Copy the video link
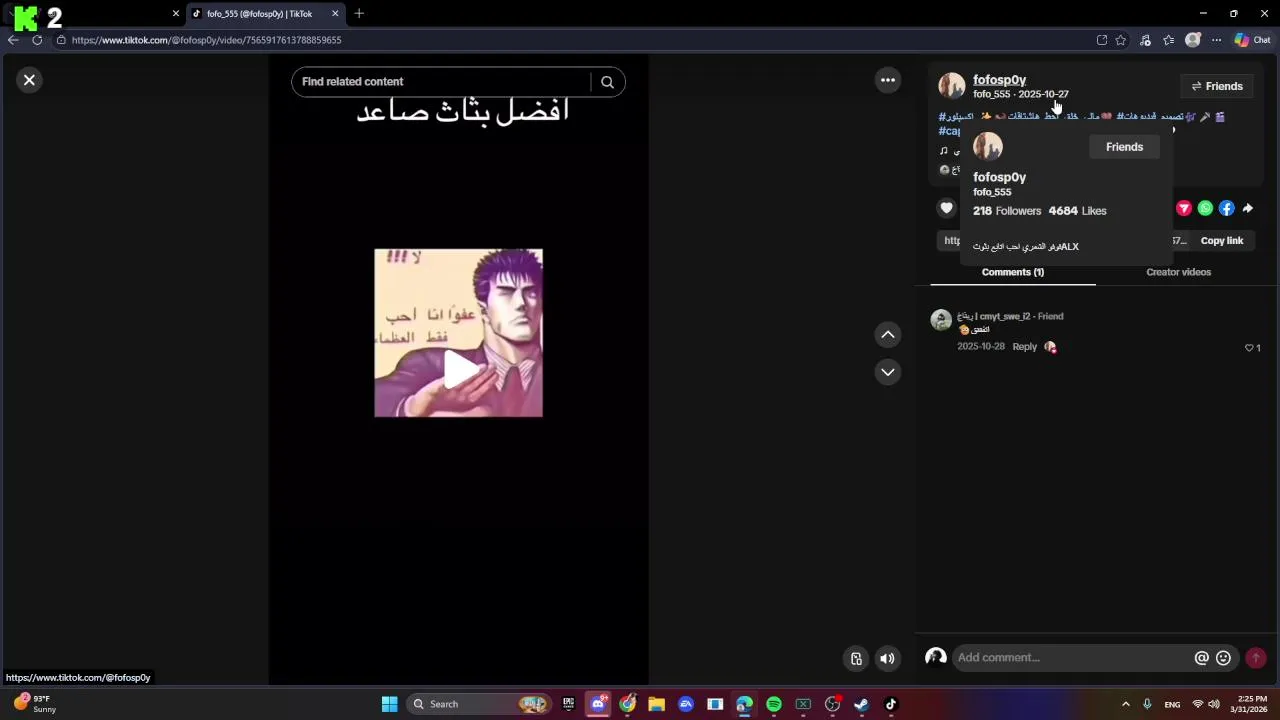 click(1222, 241)
